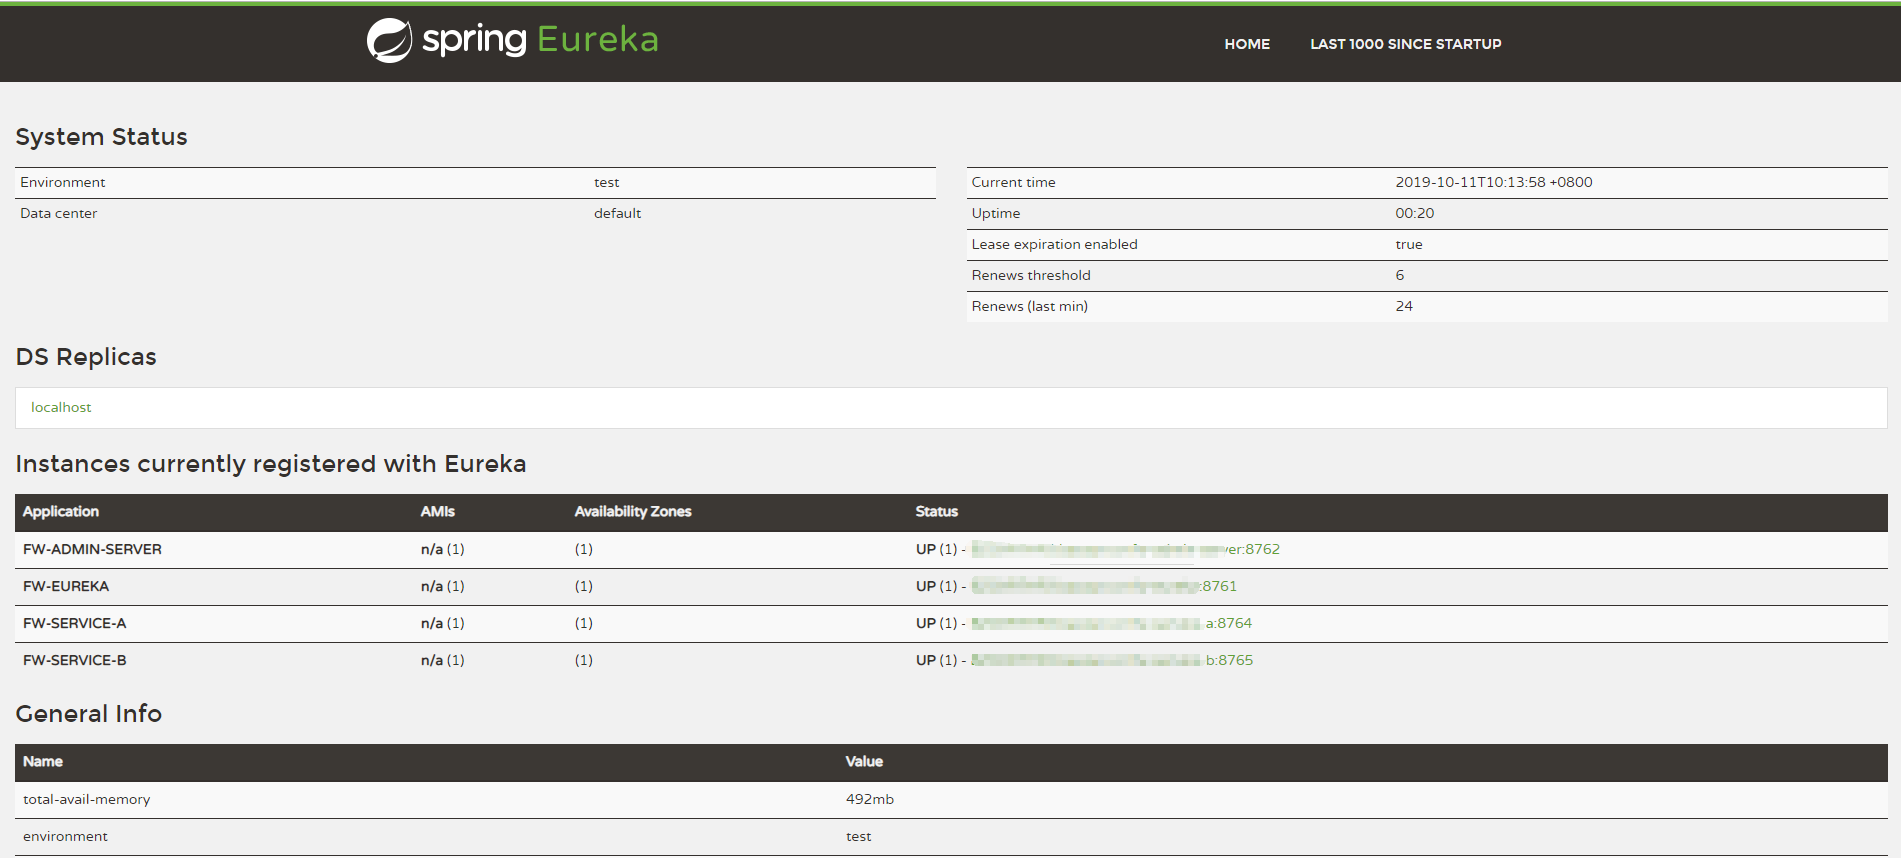
Task: Click the Current time label
Action: tap(1013, 182)
